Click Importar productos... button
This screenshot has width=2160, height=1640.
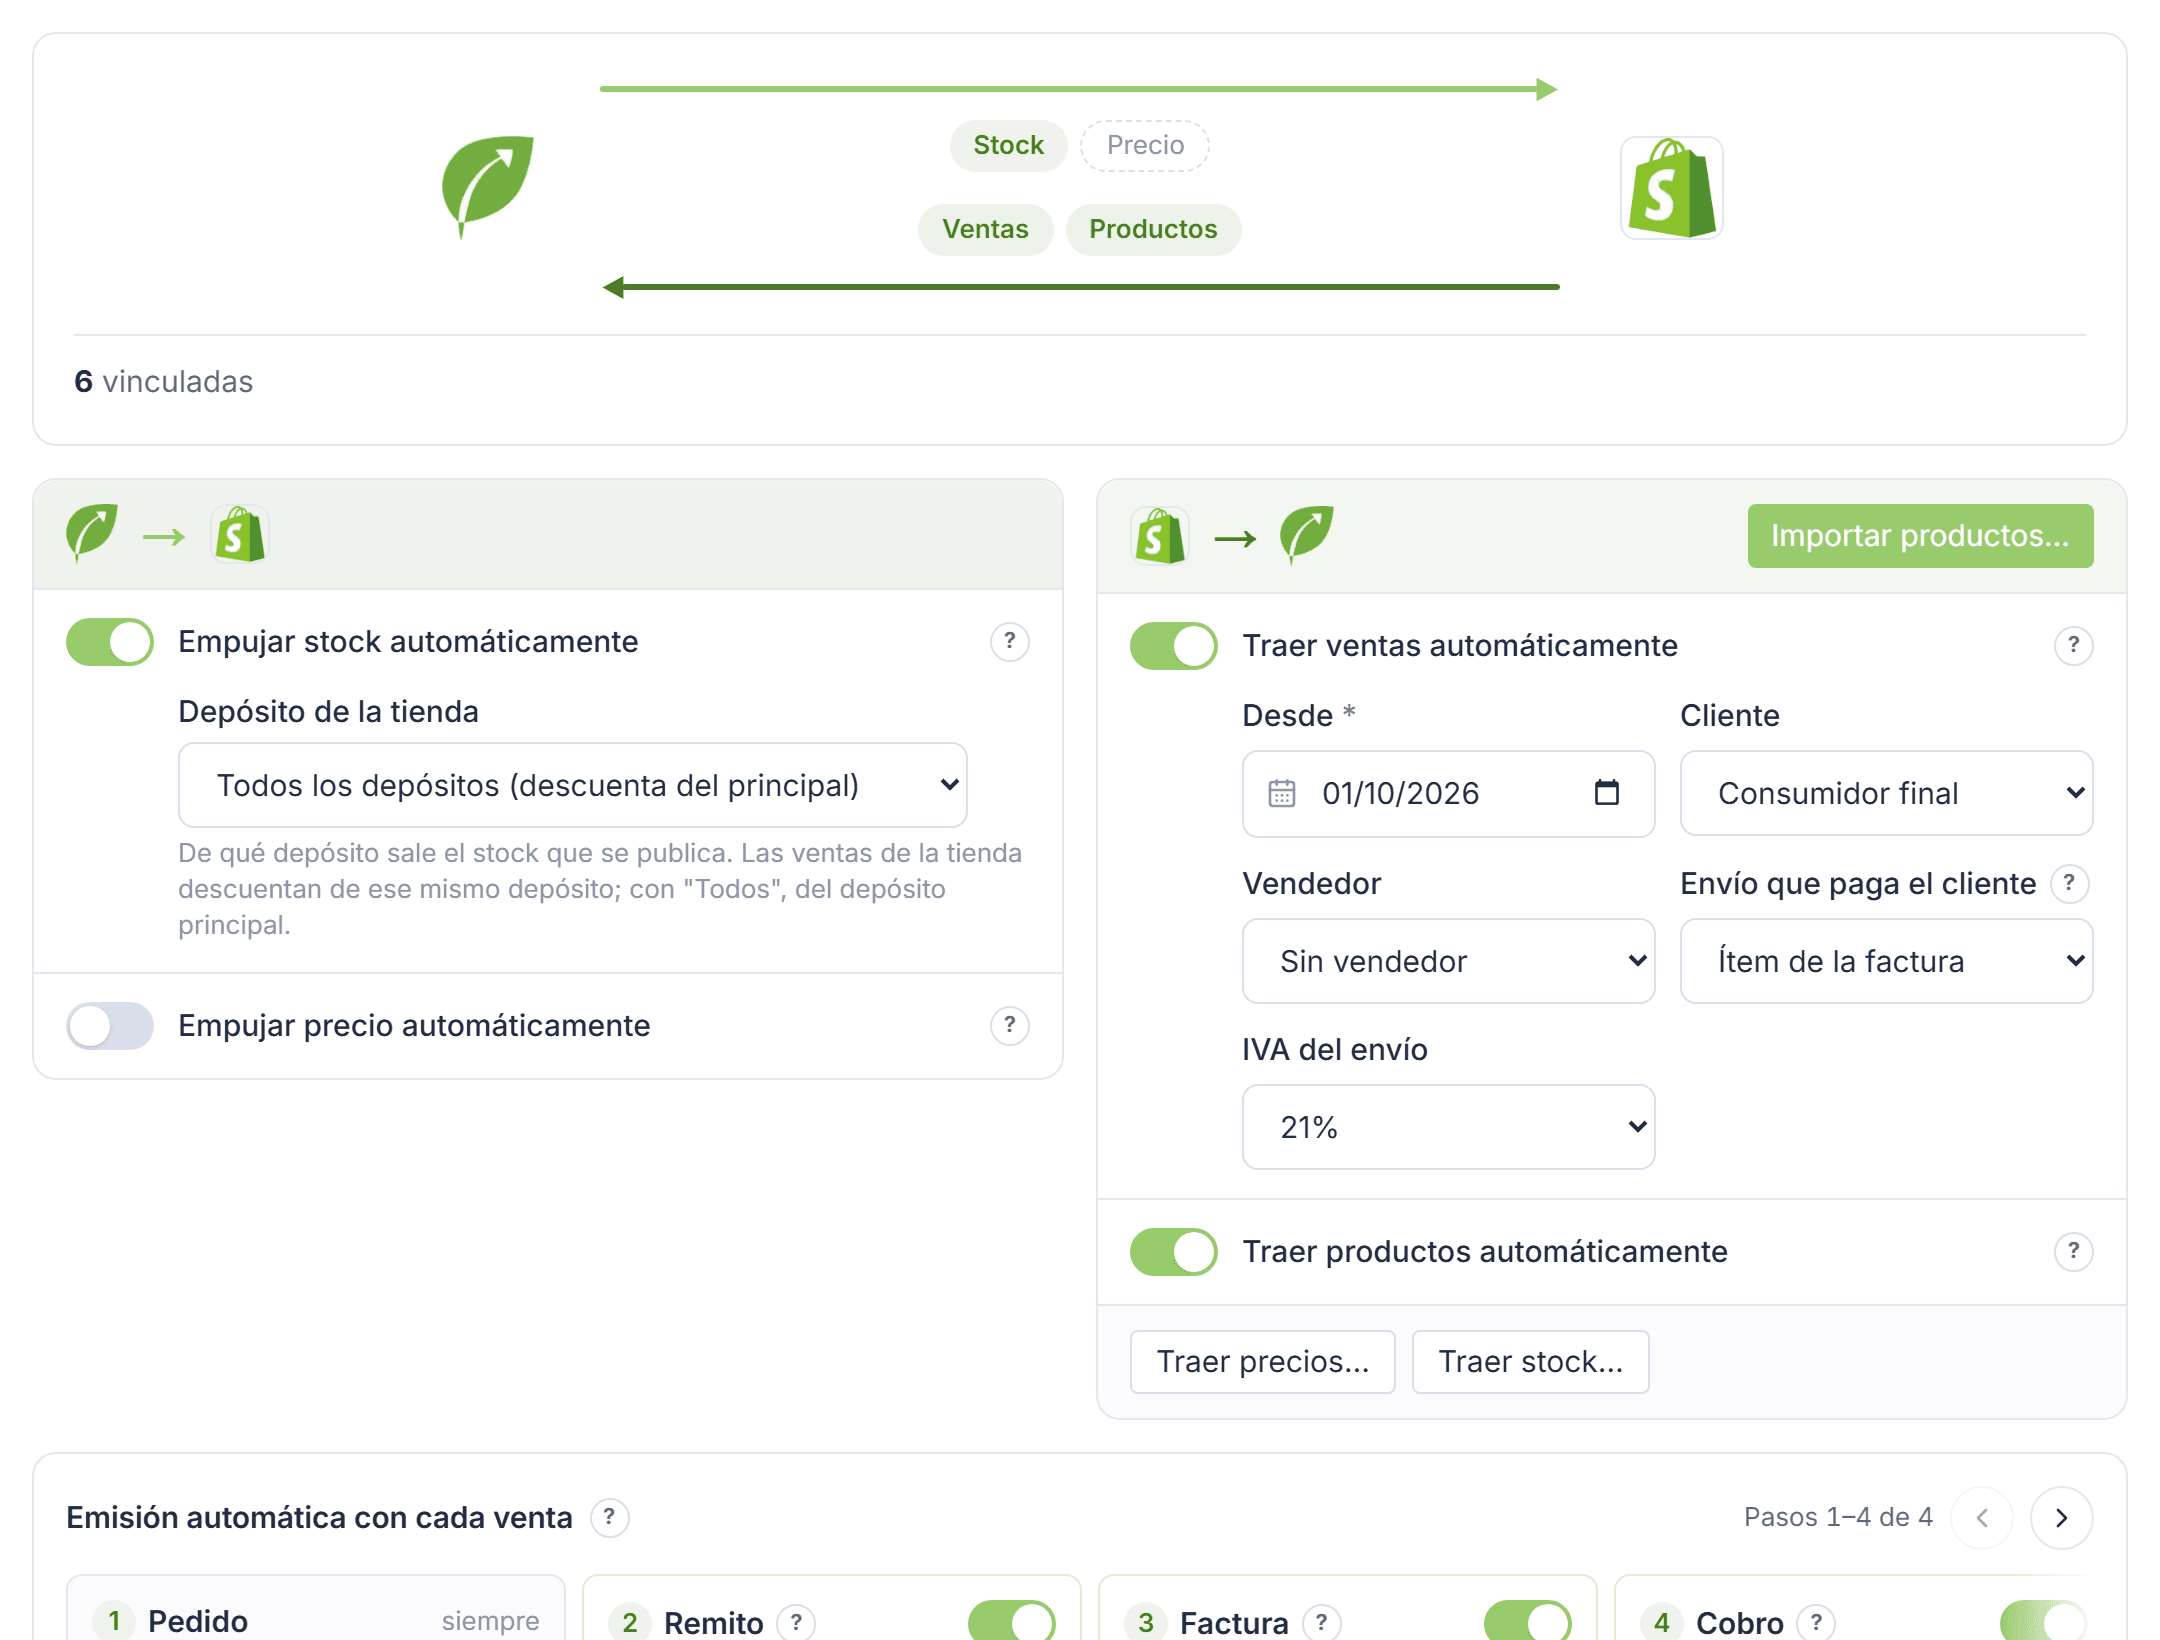(1920, 536)
